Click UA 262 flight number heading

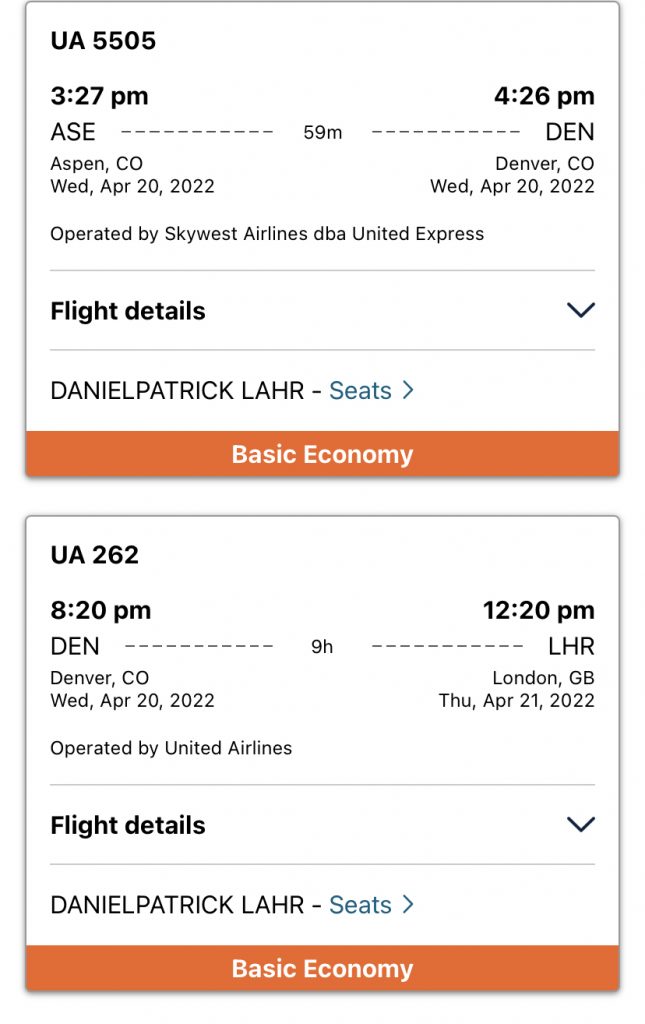[x=95, y=554]
